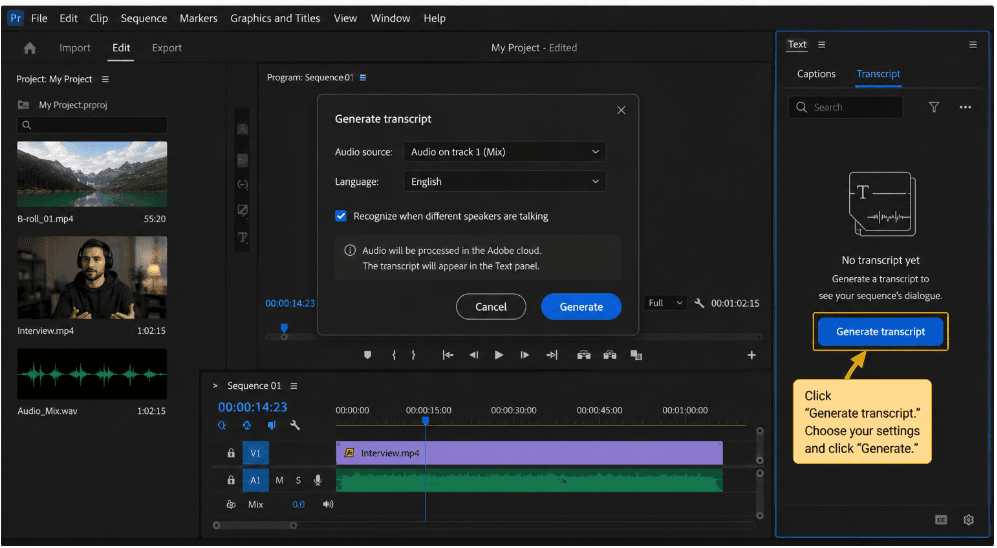Play the sequence in Program monitor

click(499, 355)
